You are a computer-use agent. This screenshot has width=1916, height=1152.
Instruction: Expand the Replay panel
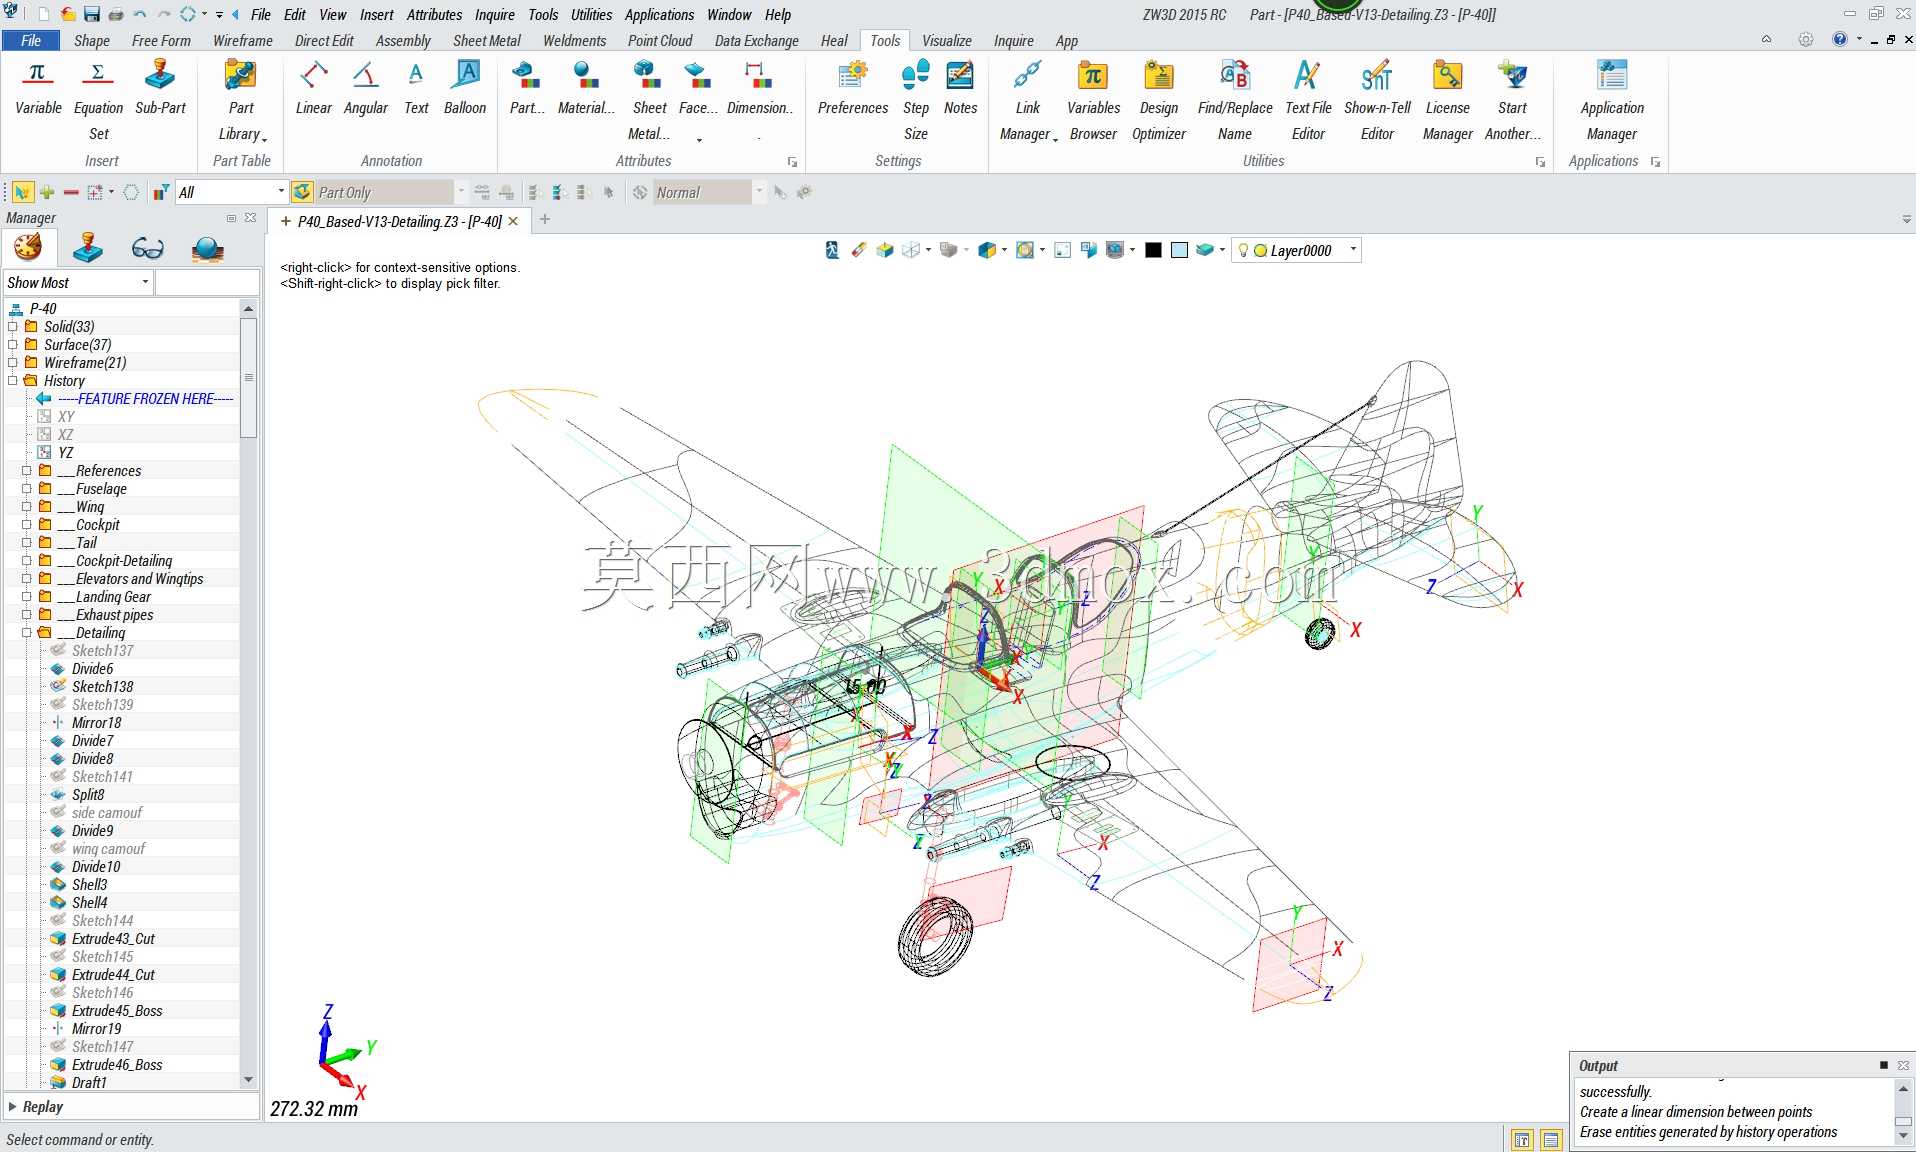[x=12, y=1107]
